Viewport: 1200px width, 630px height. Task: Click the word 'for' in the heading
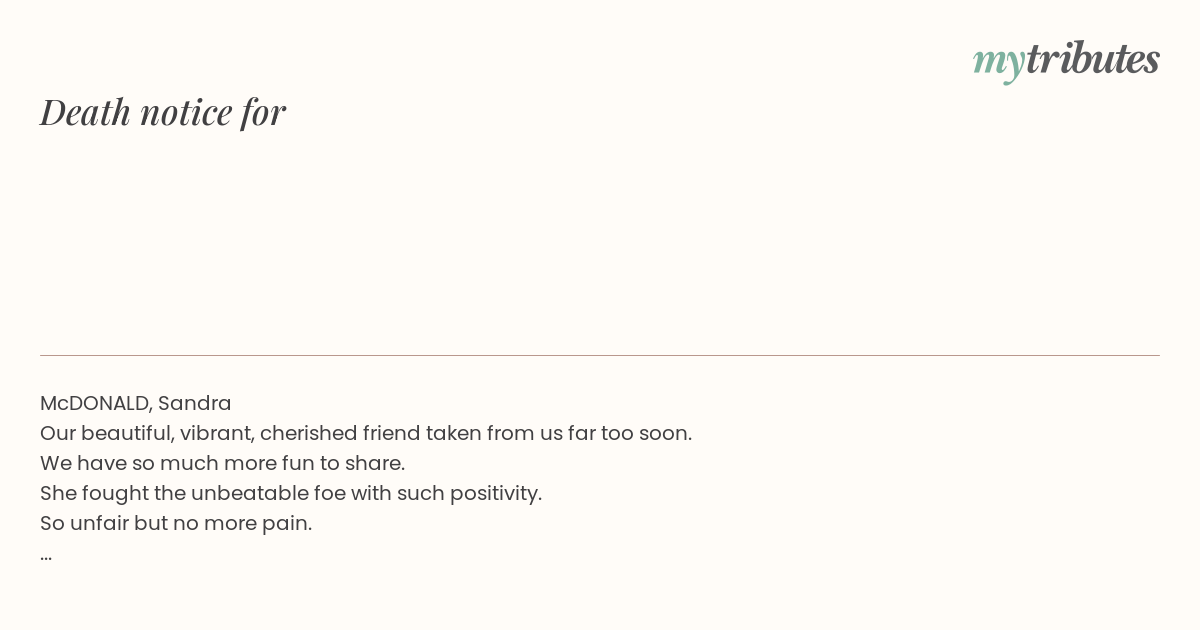click(x=263, y=112)
